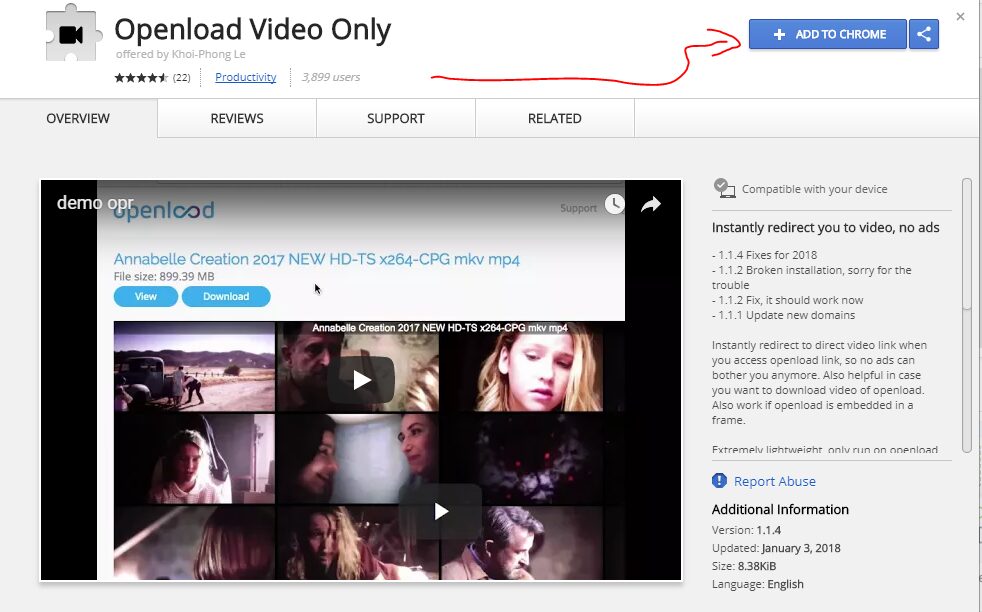982x612 pixels.
Task: Click the five-star rating display
Action: coord(141,78)
